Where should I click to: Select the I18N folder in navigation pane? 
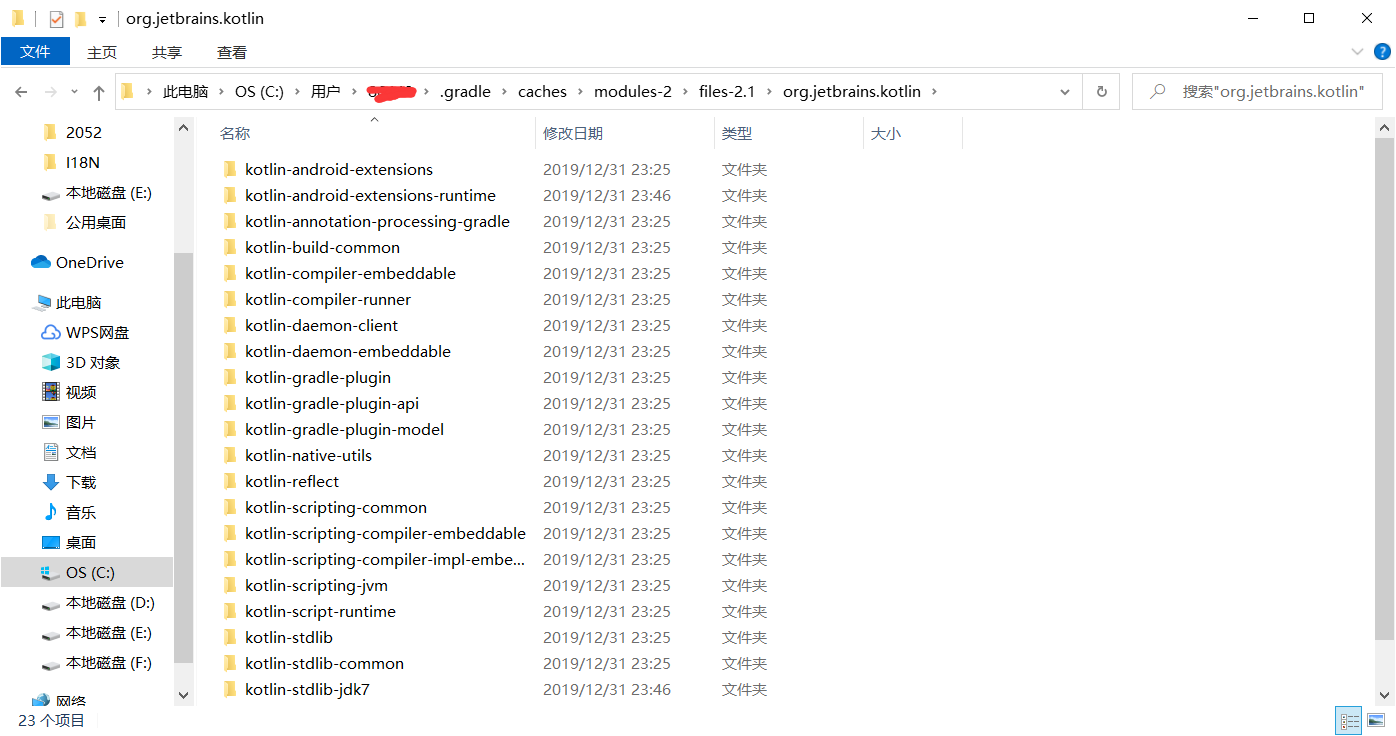(83, 162)
